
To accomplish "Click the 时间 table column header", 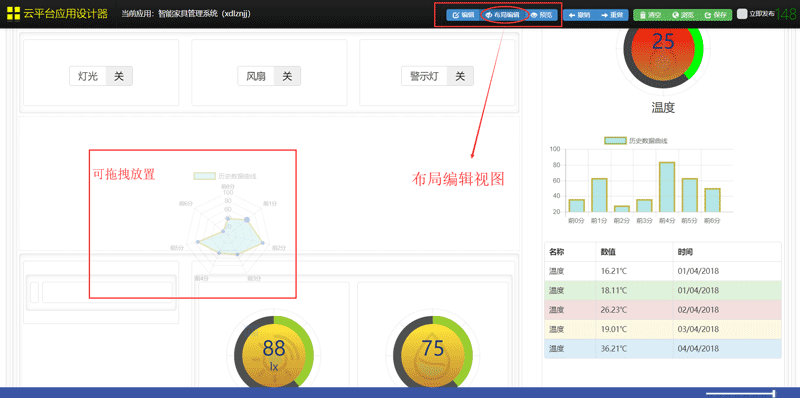I will 685,252.
